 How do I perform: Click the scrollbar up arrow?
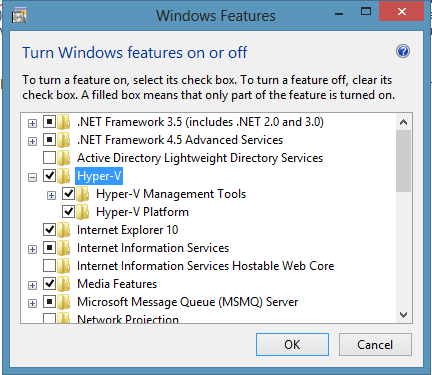click(x=403, y=122)
